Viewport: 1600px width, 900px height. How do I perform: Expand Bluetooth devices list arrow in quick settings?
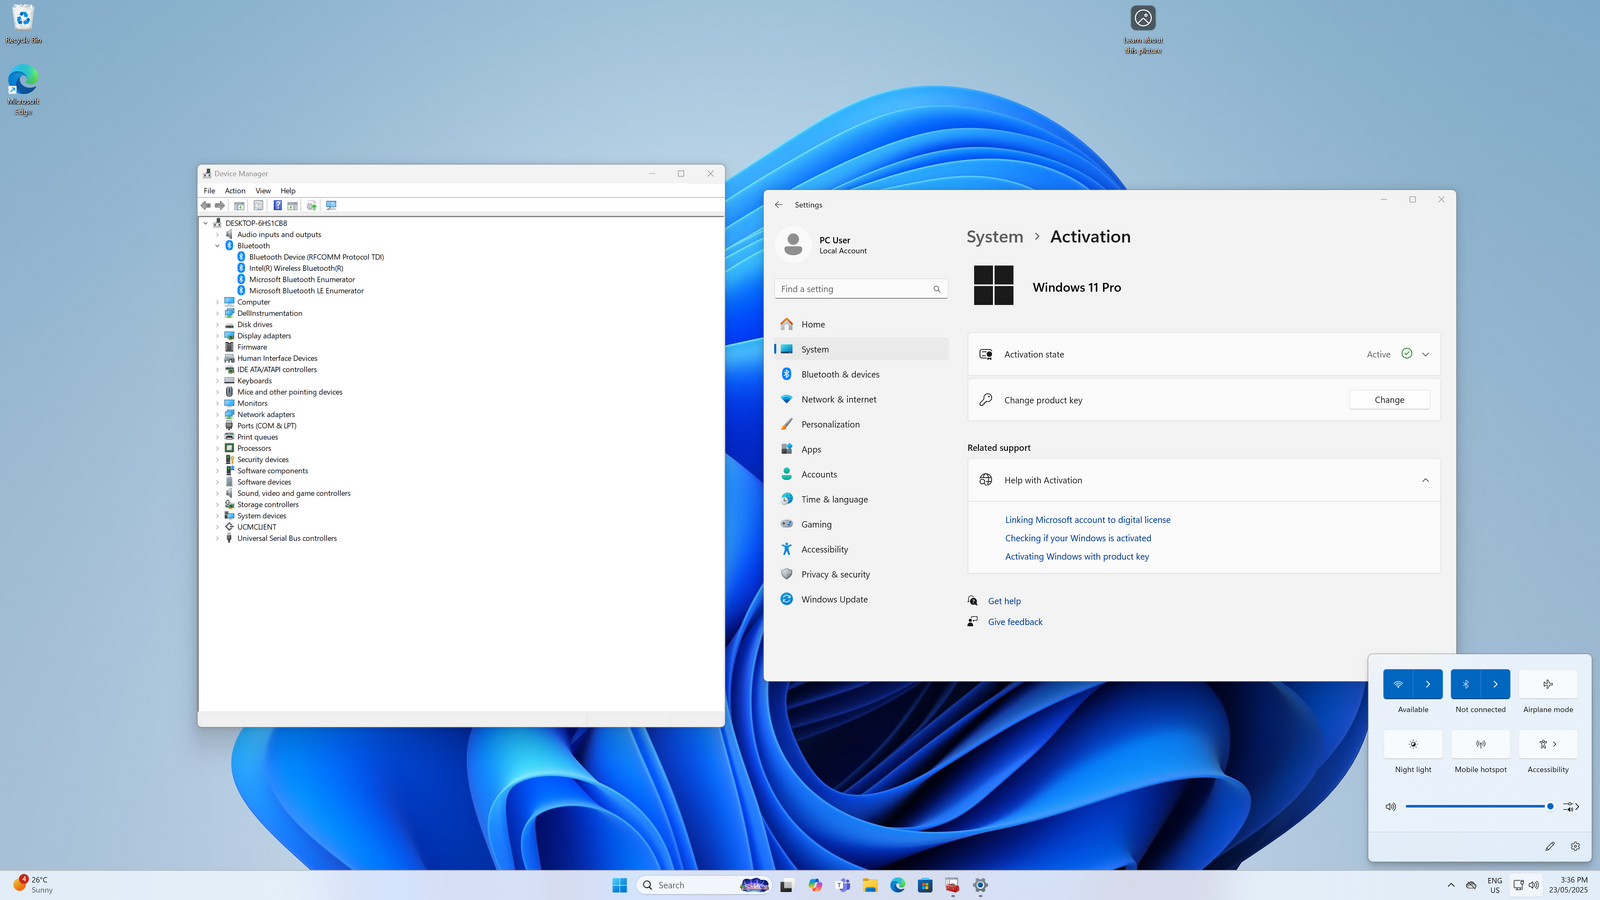click(1496, 684)
